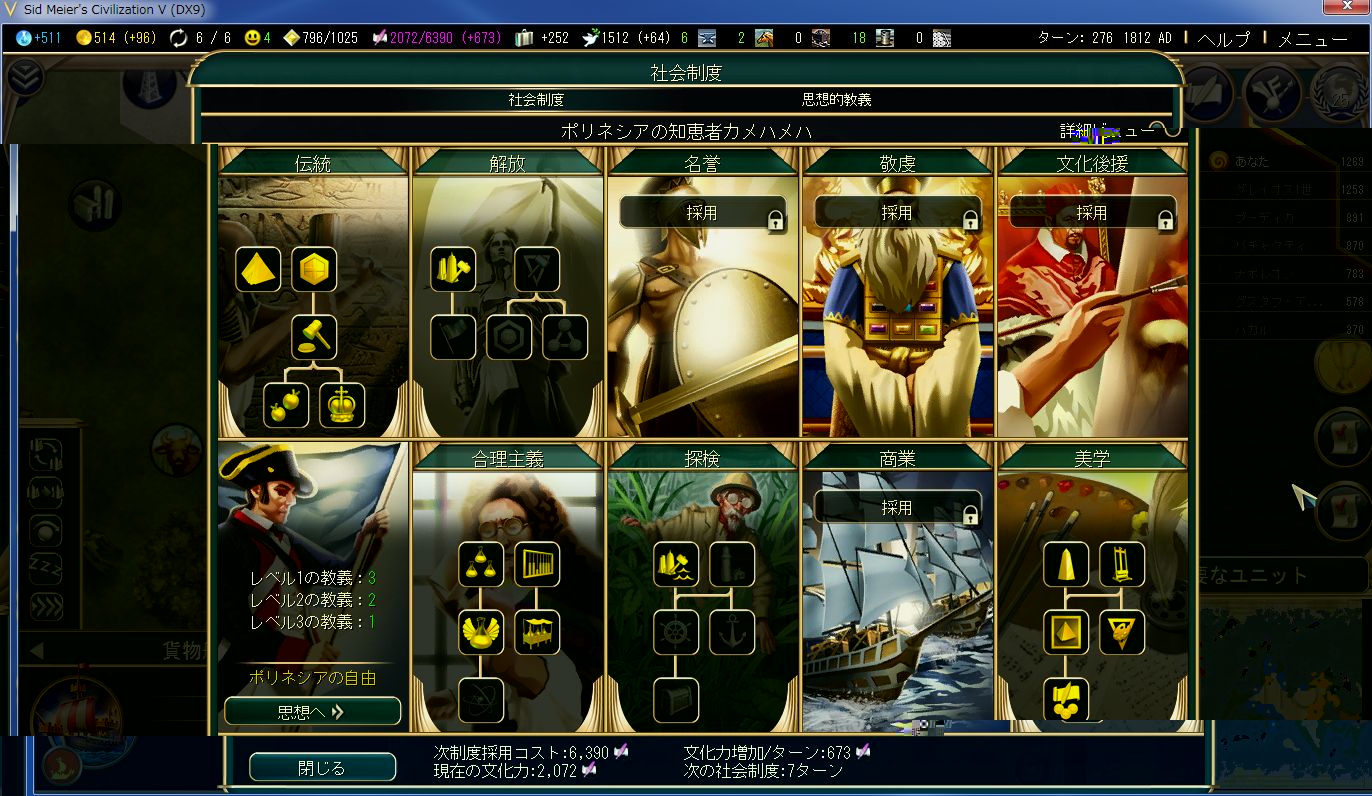Click 採用 on the 商業 policy tree
Viewport: 1372px width, 796px height.
click(897, 508)
